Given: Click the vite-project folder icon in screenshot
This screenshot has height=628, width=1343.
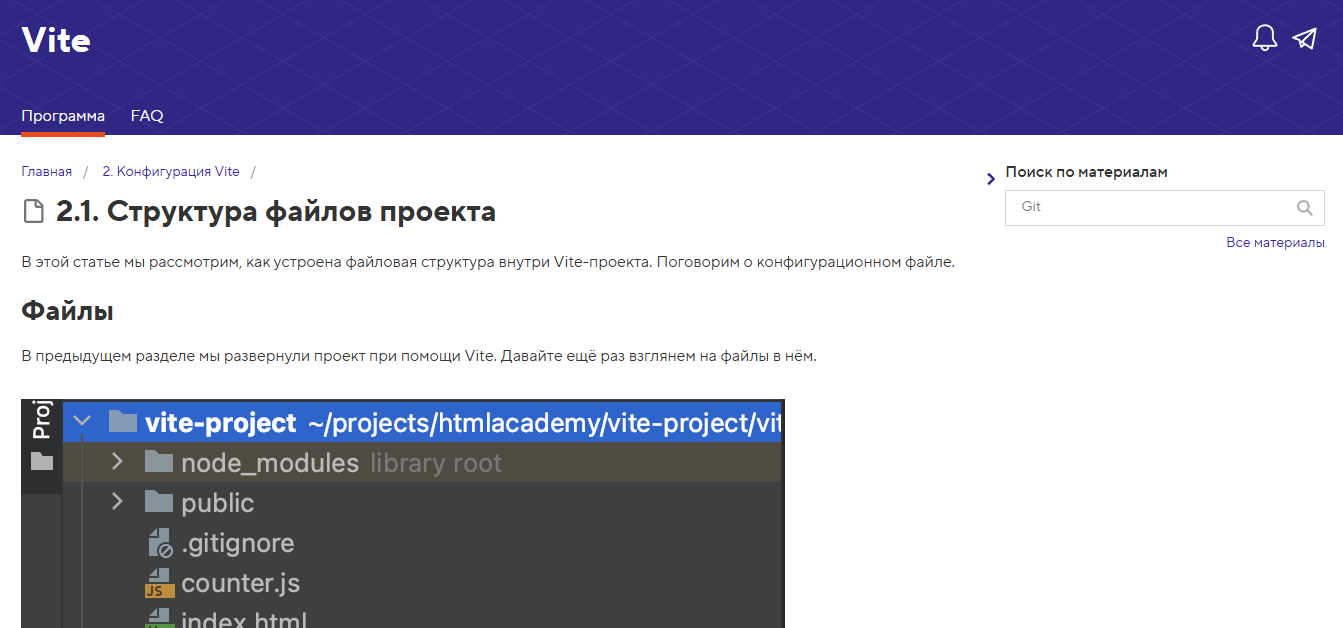Looking at the screenshot, I should 122,422.
